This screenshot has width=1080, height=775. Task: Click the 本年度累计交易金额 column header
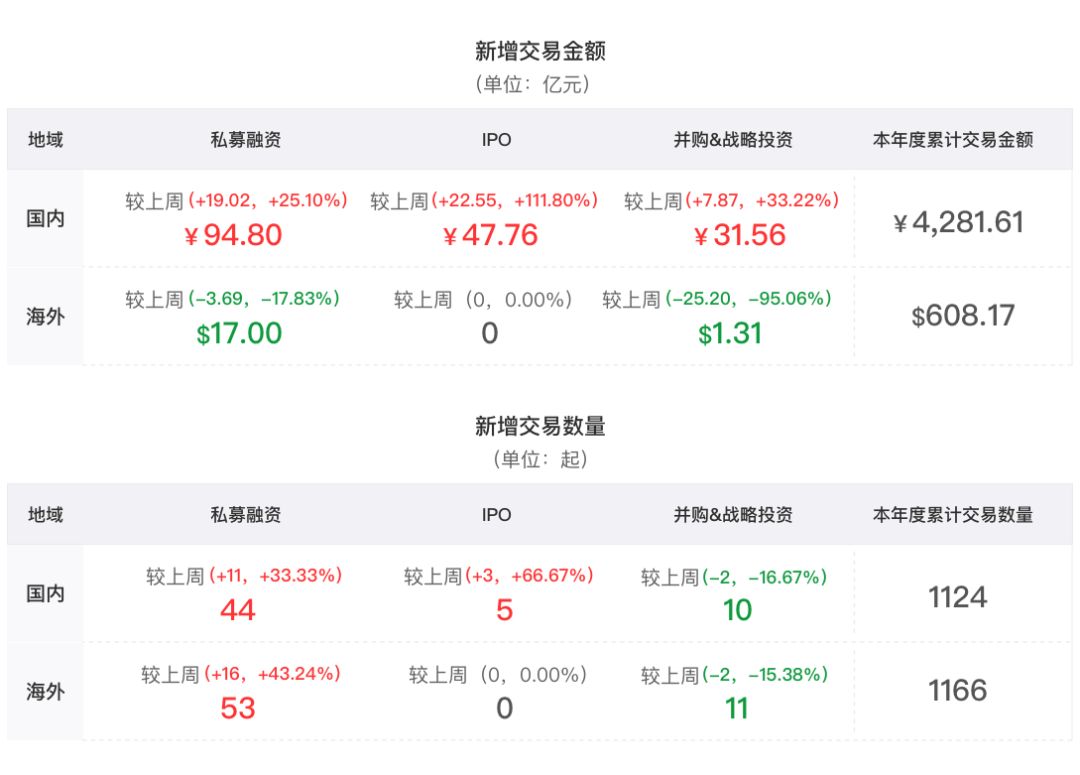pos(952,140)
